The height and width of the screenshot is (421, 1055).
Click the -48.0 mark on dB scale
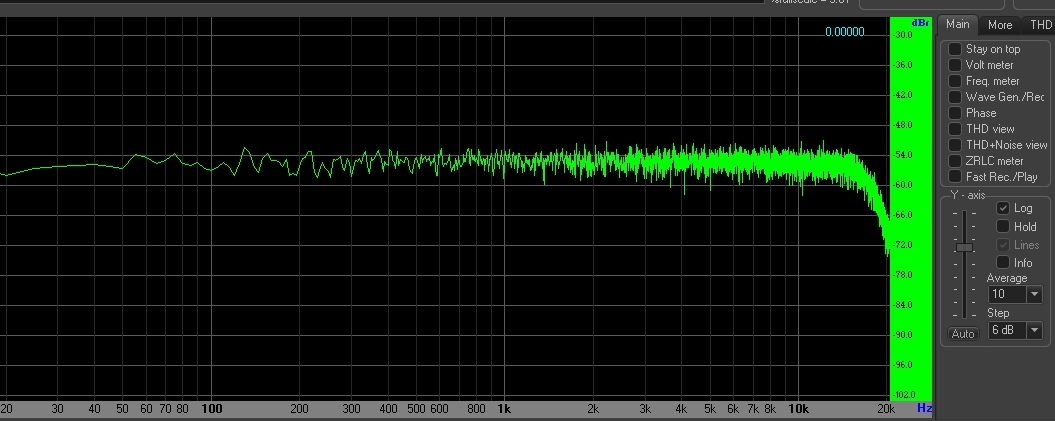(x=904, y=125)
